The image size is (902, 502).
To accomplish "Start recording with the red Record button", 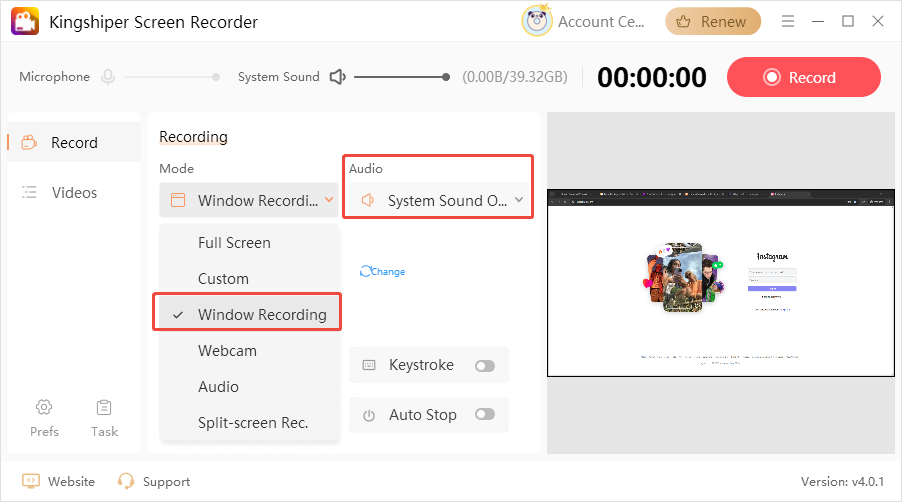I will pyautogui.click(x=804, y=77).
